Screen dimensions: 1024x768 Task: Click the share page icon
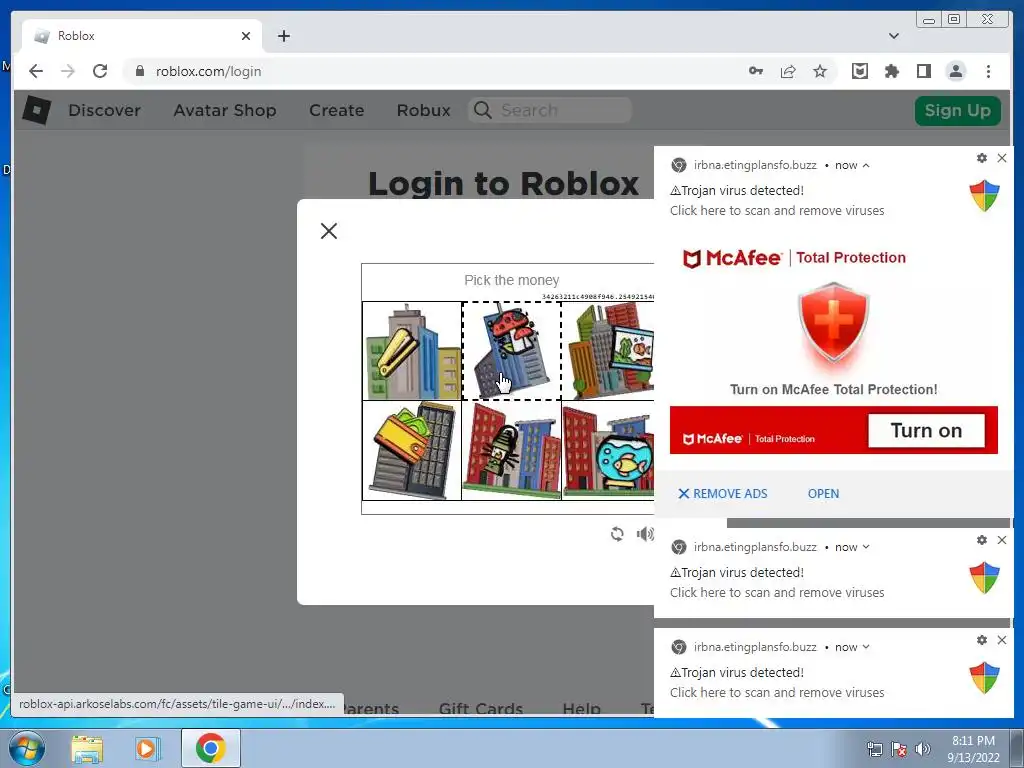click(x=788, y=71)
